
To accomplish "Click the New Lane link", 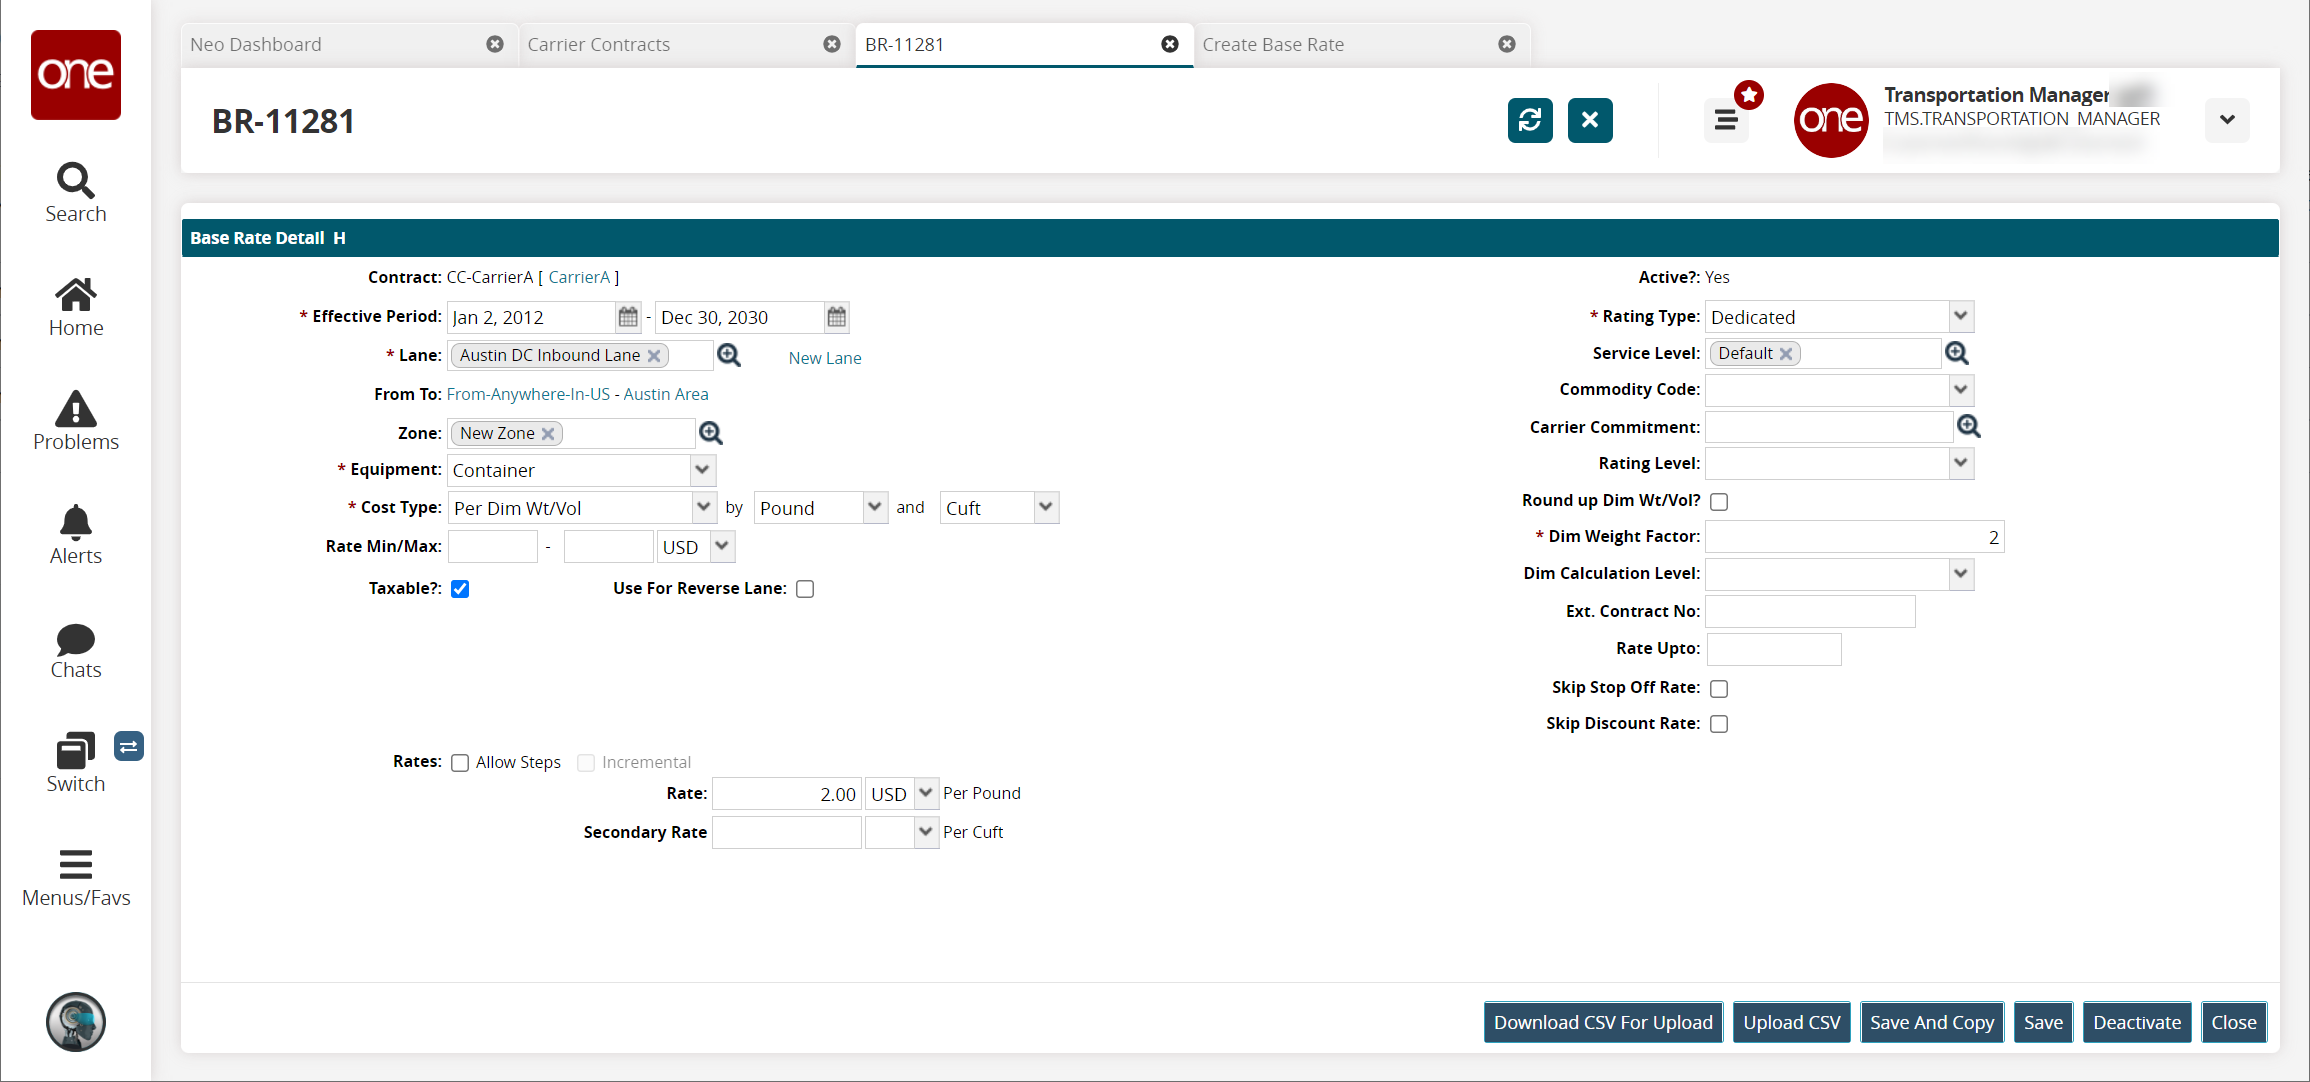I will click(824, 358).
